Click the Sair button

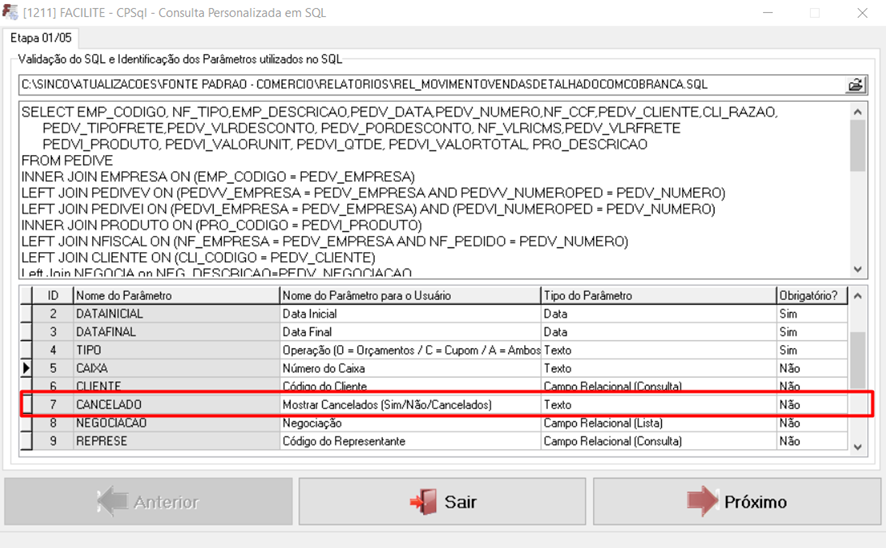442,502
